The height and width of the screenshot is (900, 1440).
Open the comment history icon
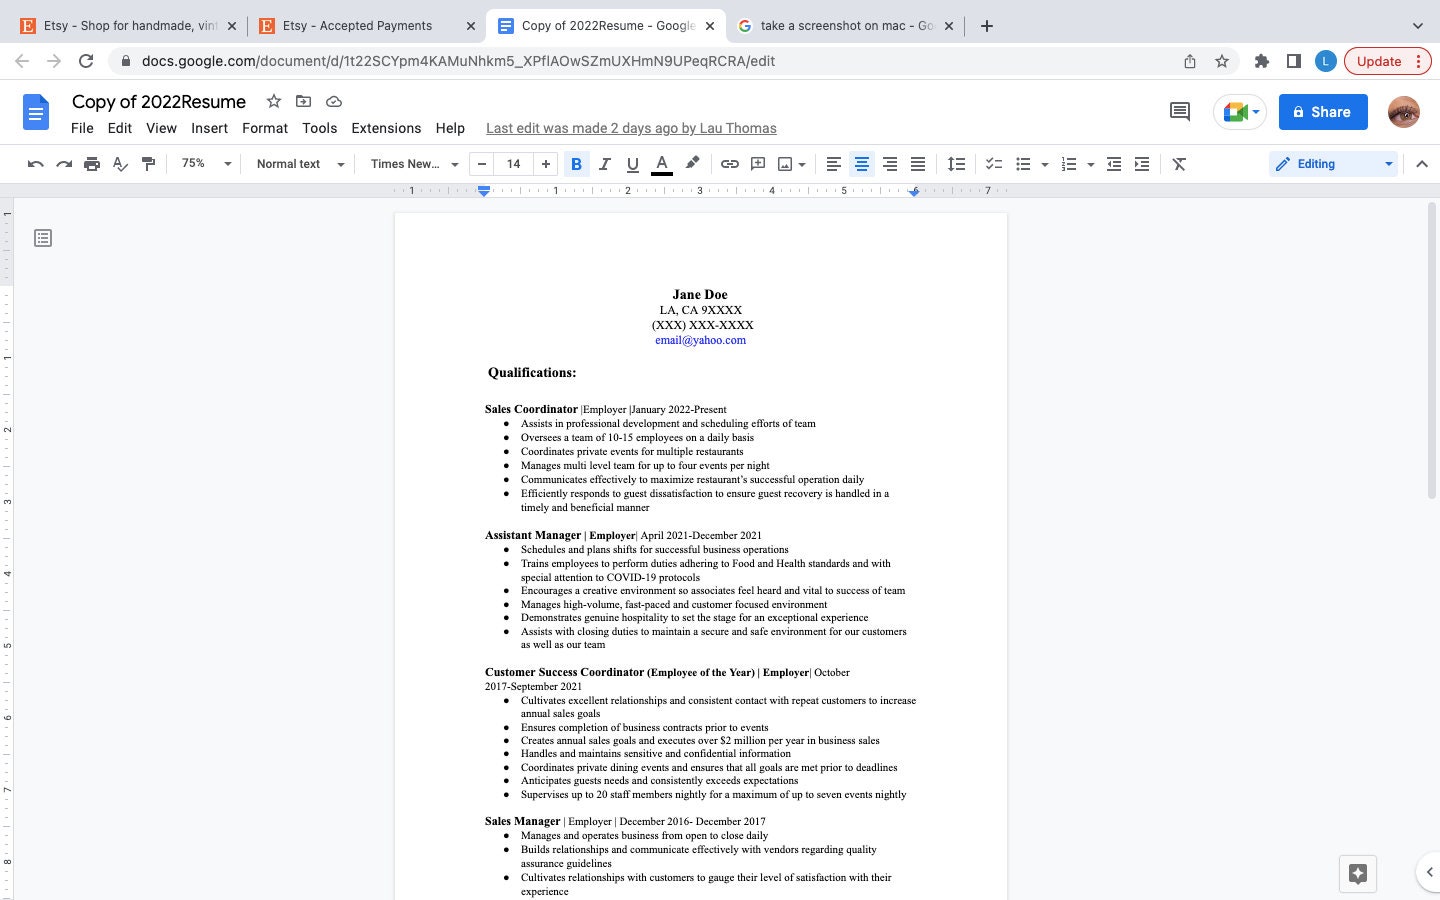pos(1180,112)
